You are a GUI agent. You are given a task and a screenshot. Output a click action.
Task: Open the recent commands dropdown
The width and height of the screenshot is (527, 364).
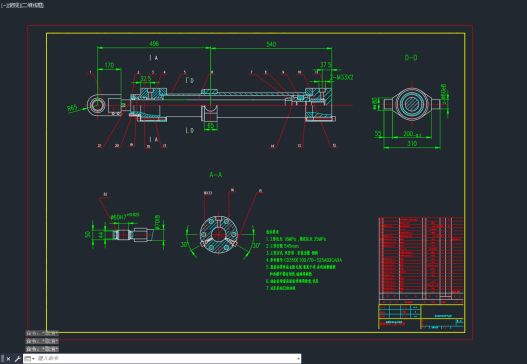click(x=30, y=359)
